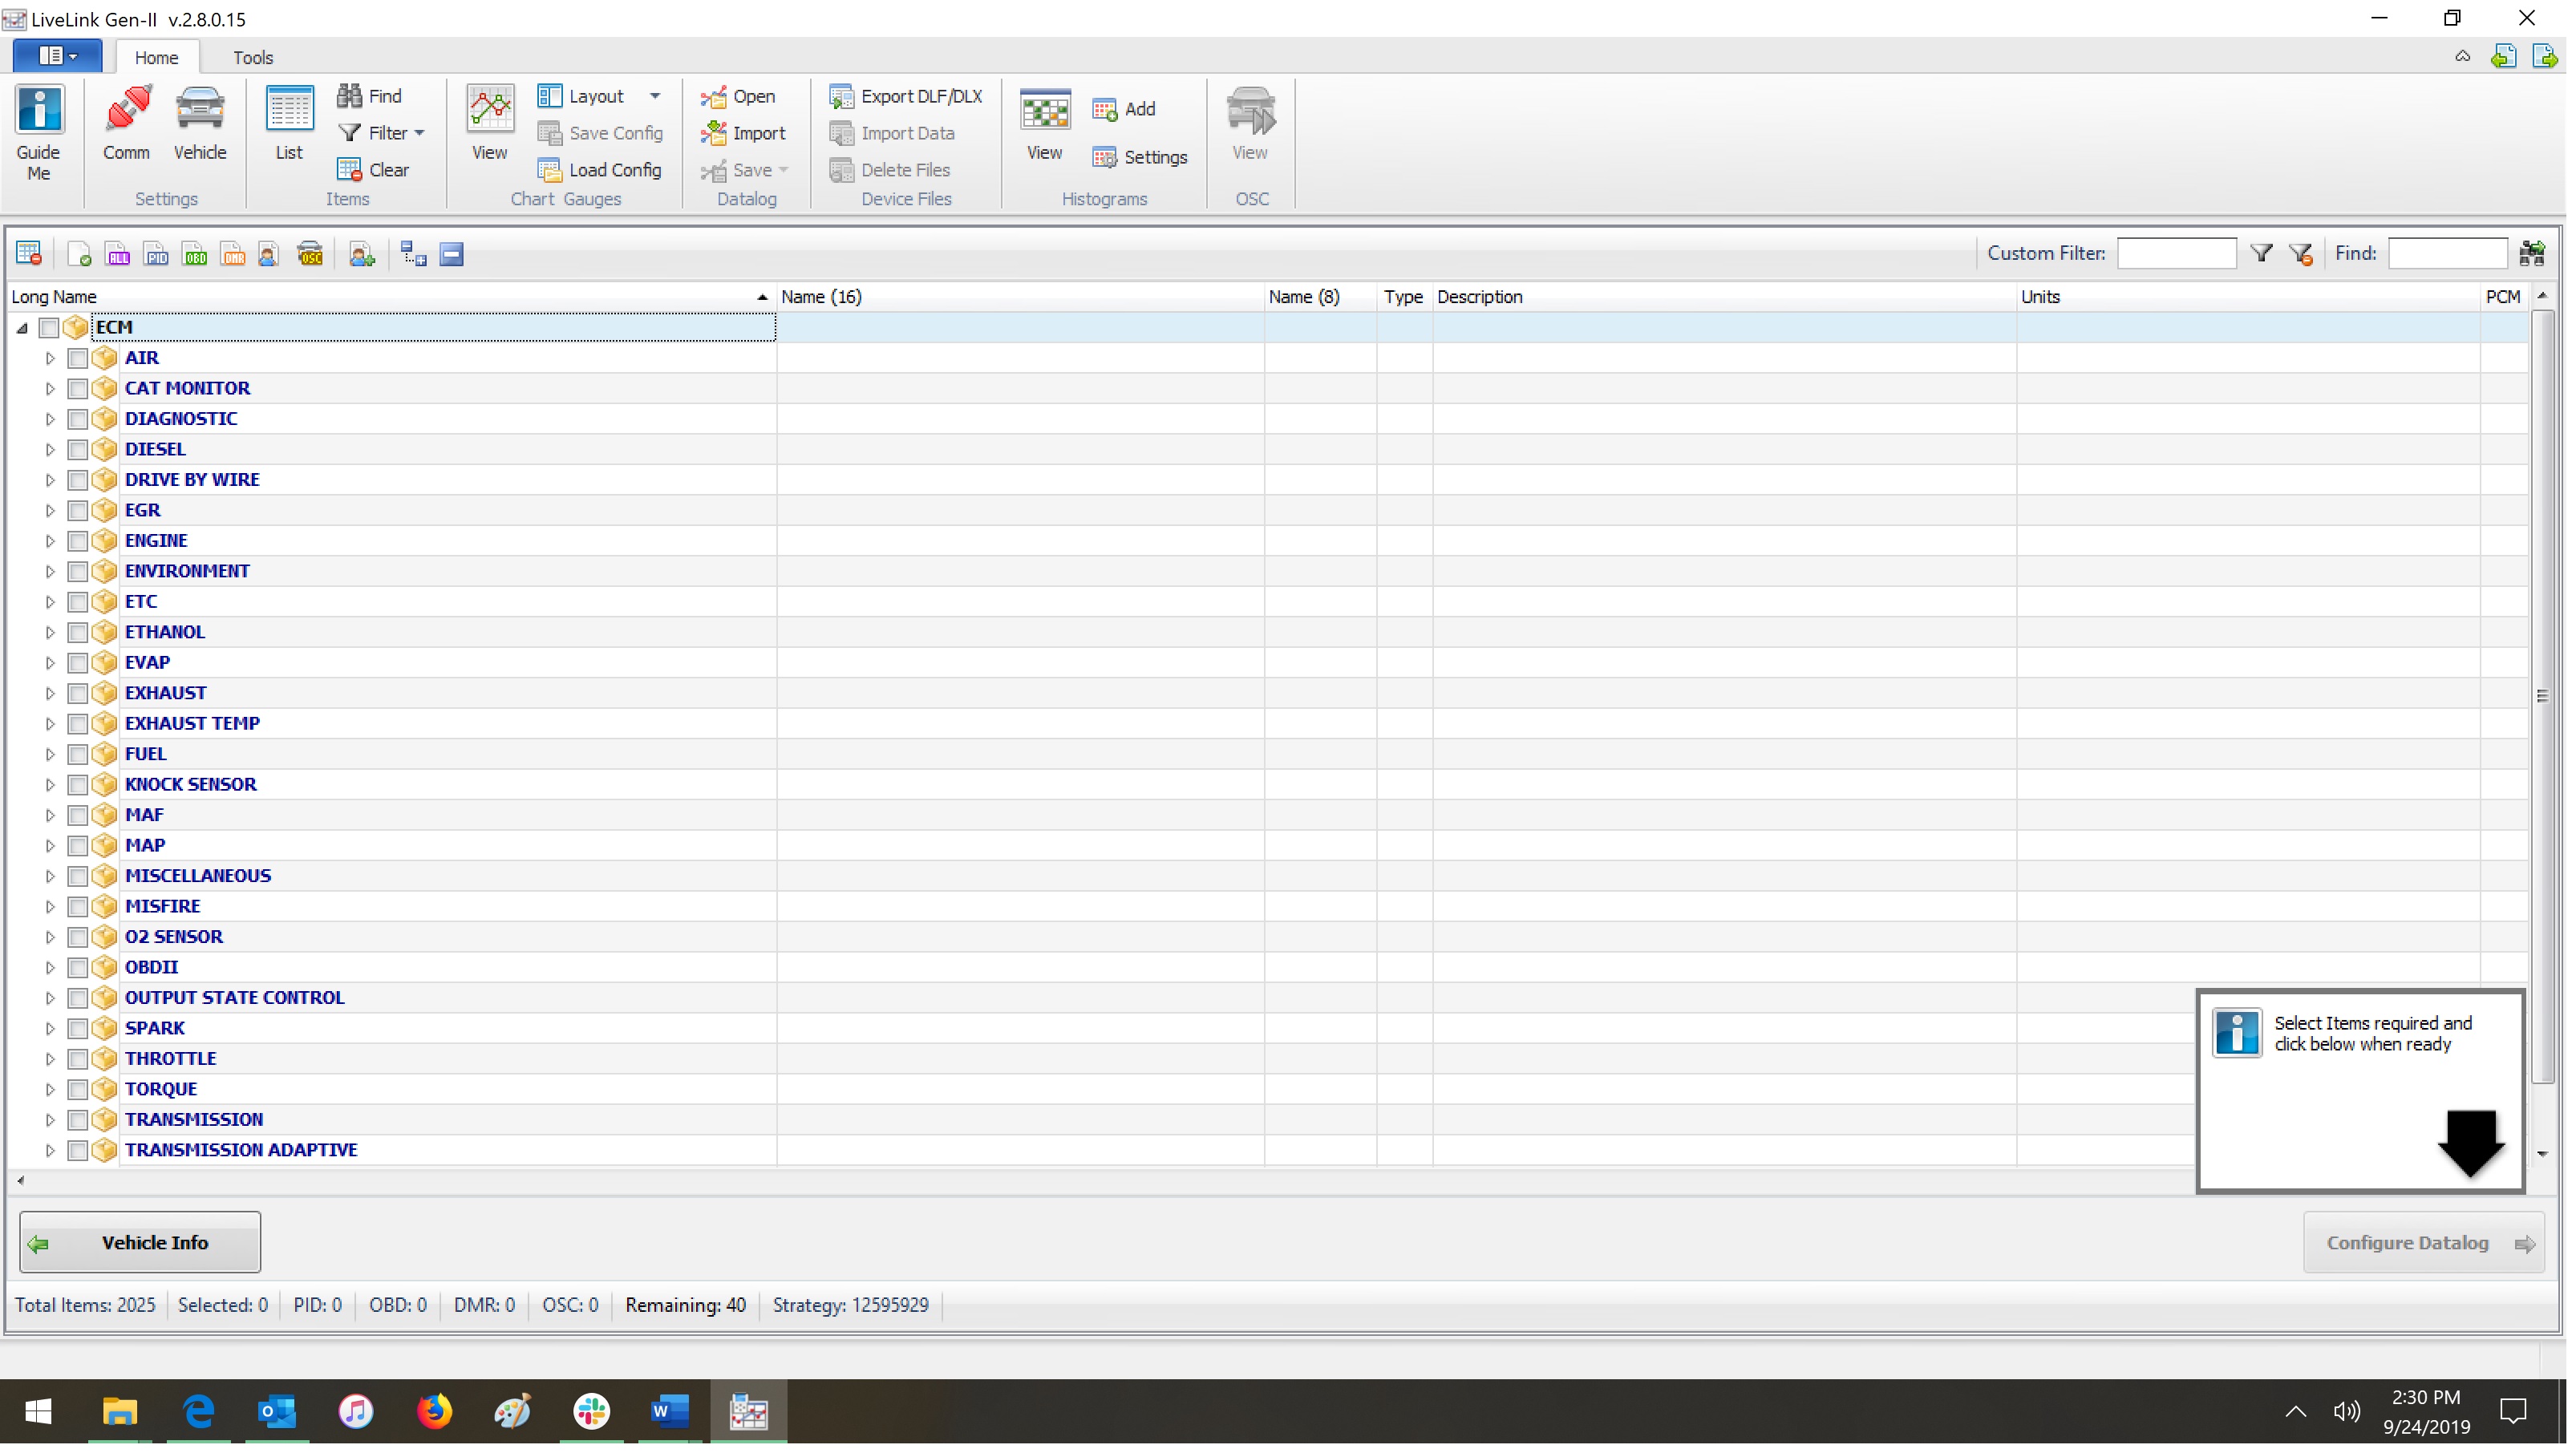2576x1453 pixels.
Task: Click the Units column header
Action: click(x=2248, y=297)
